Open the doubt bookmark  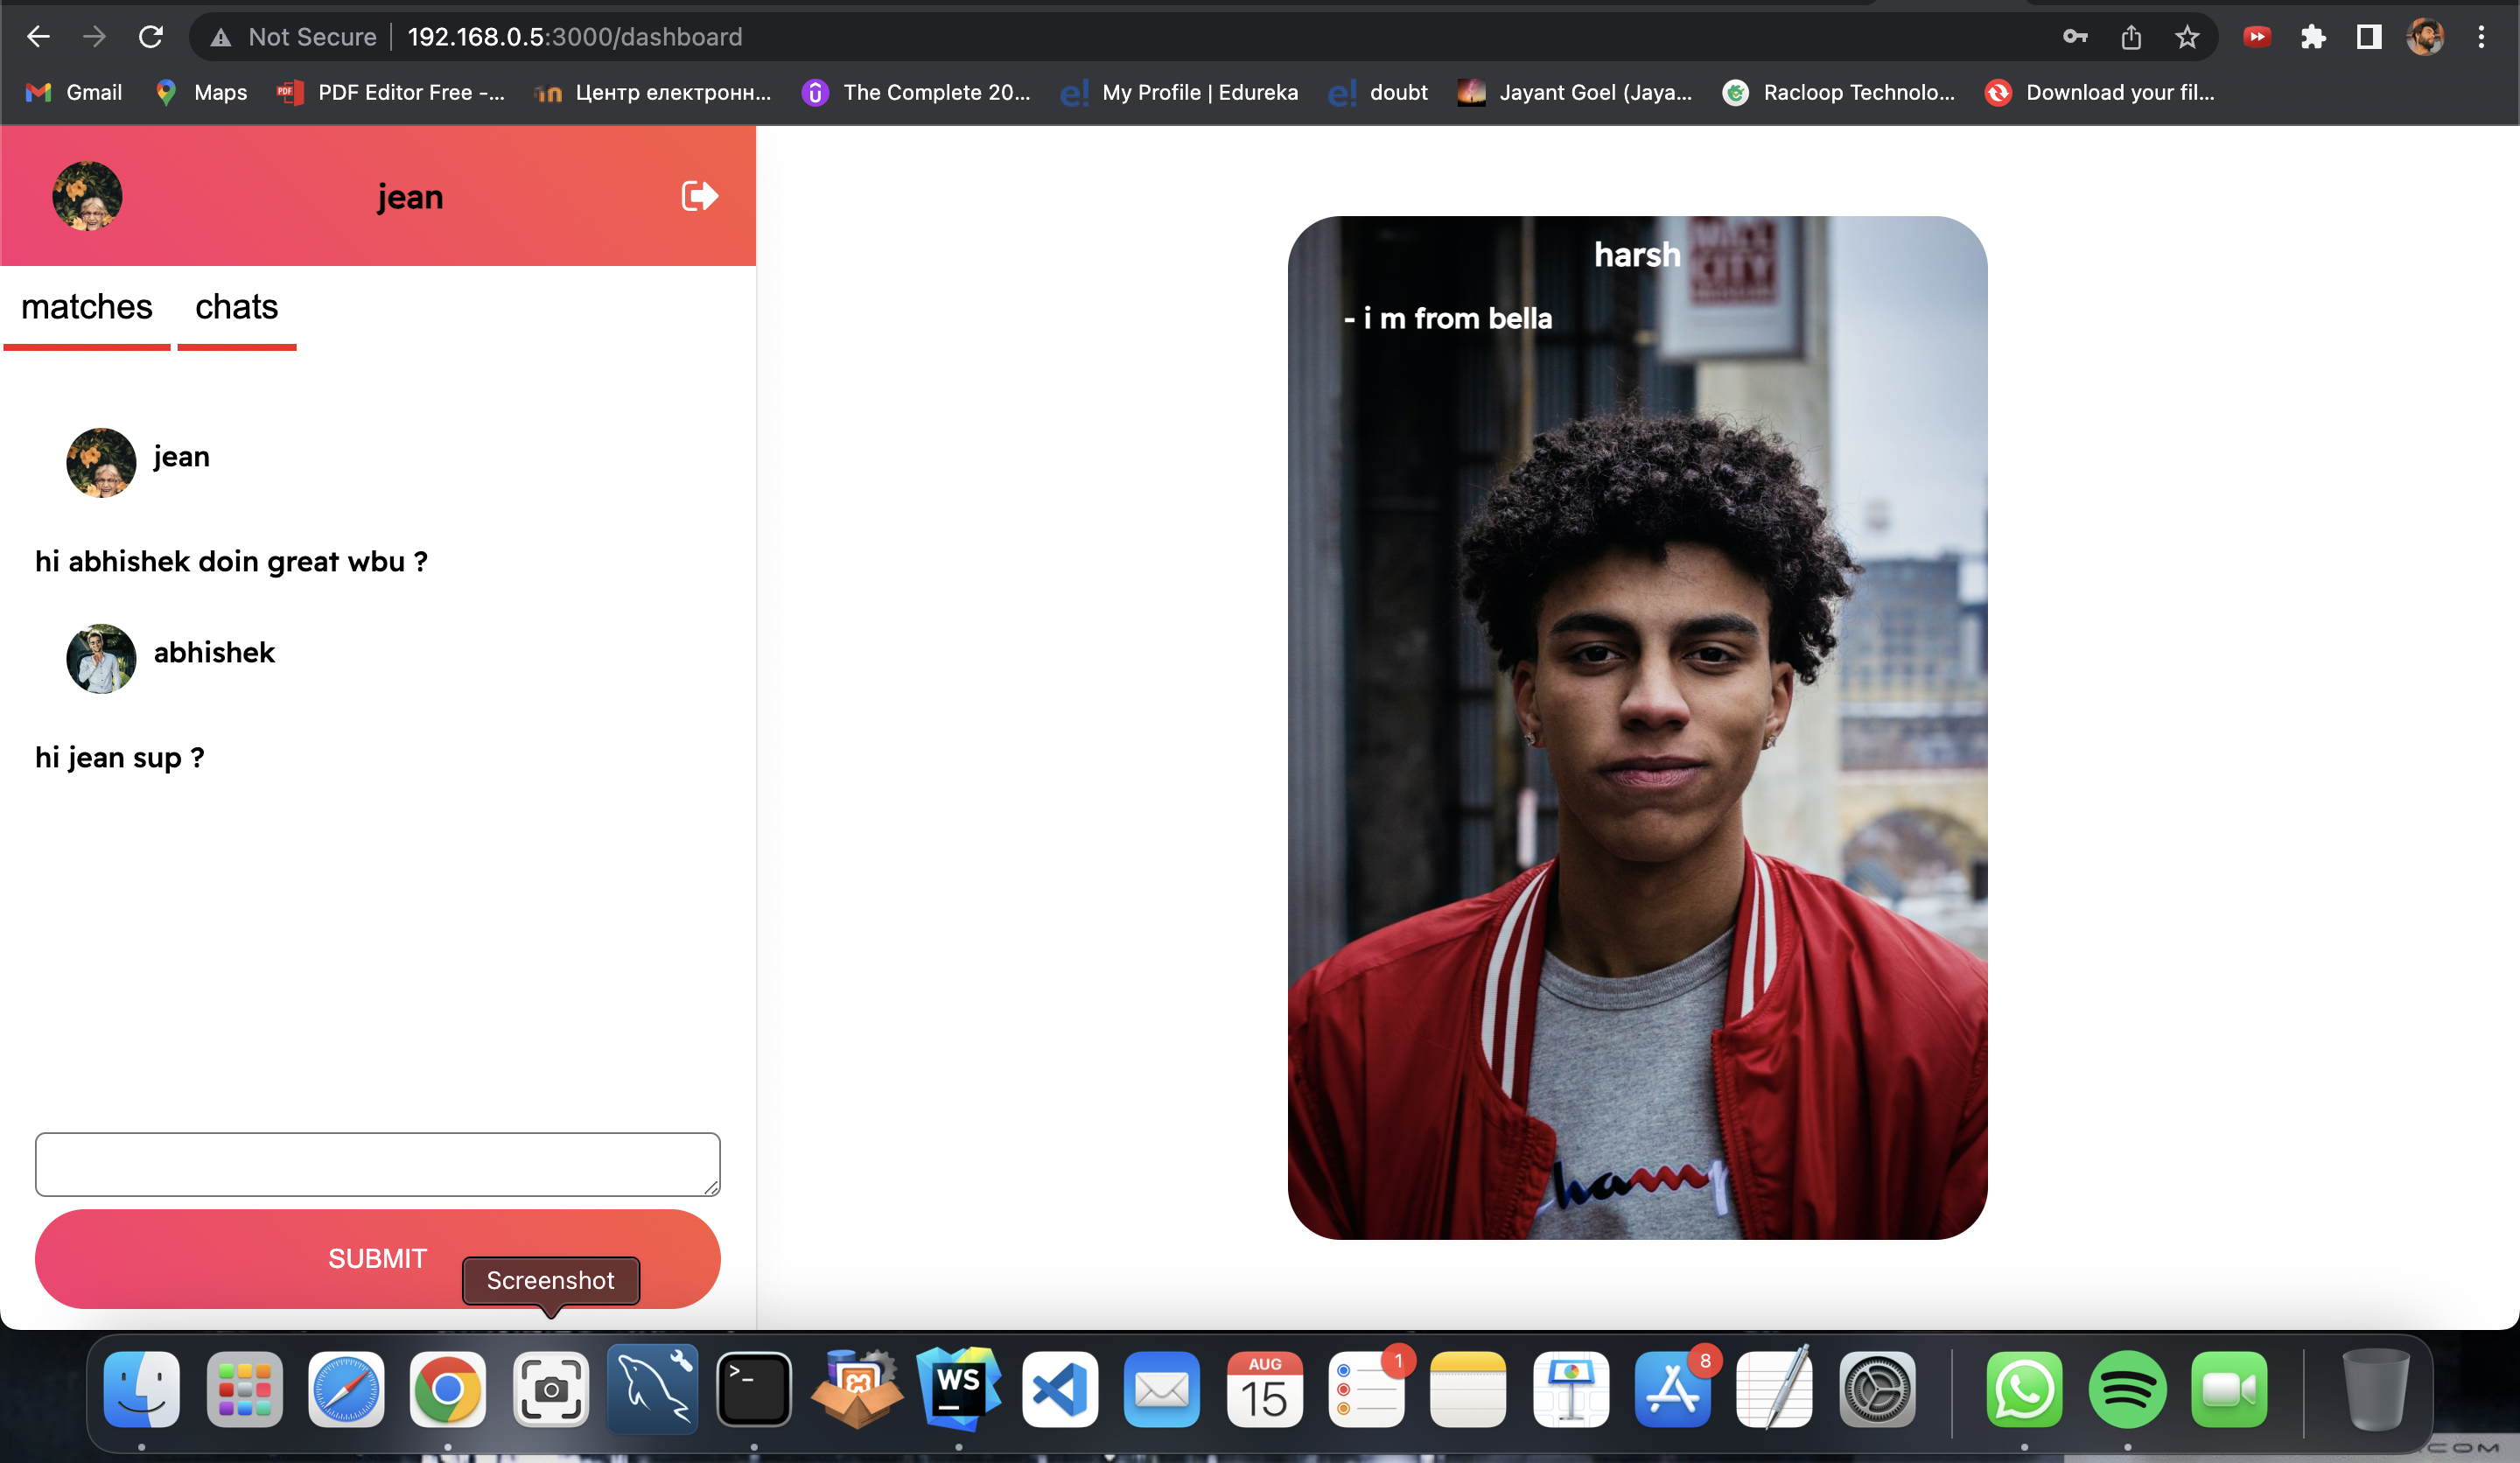[x=1378, y=92]
